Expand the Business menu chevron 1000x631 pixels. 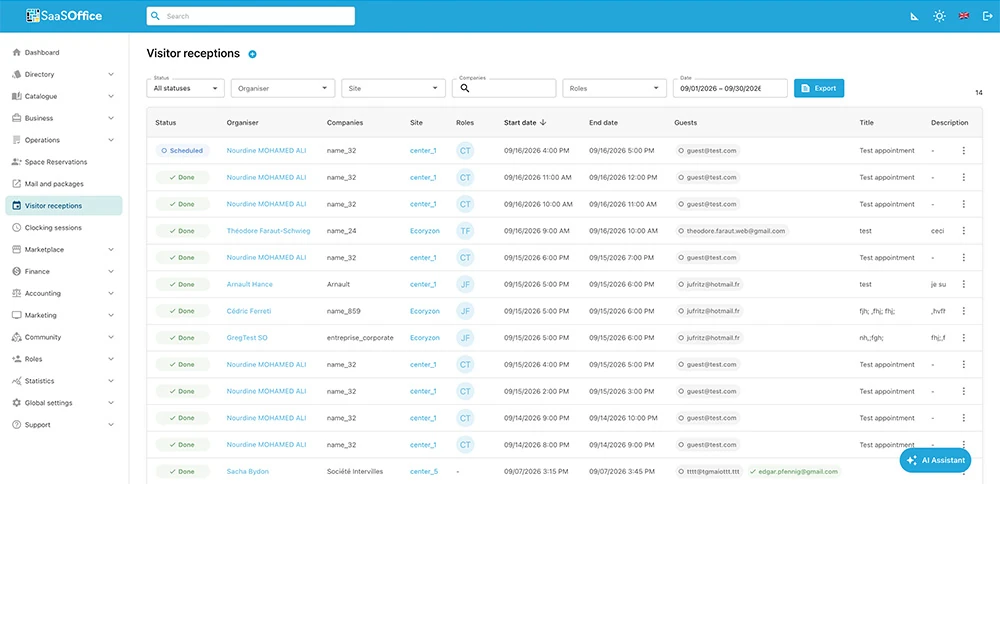[111, 118]
